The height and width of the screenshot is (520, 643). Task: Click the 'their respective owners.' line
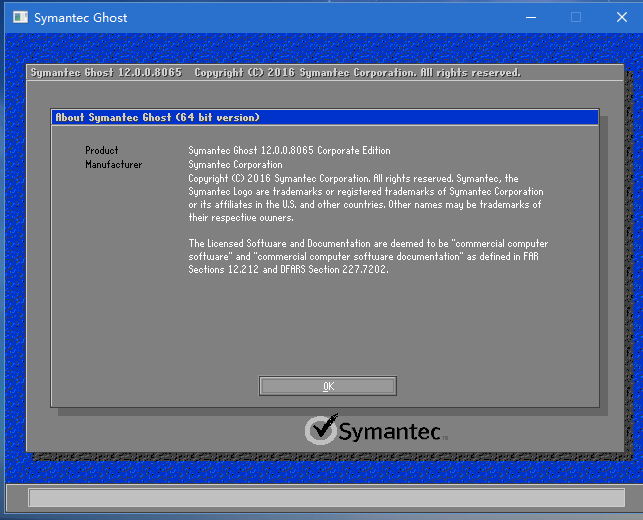[x=241, y=217]
